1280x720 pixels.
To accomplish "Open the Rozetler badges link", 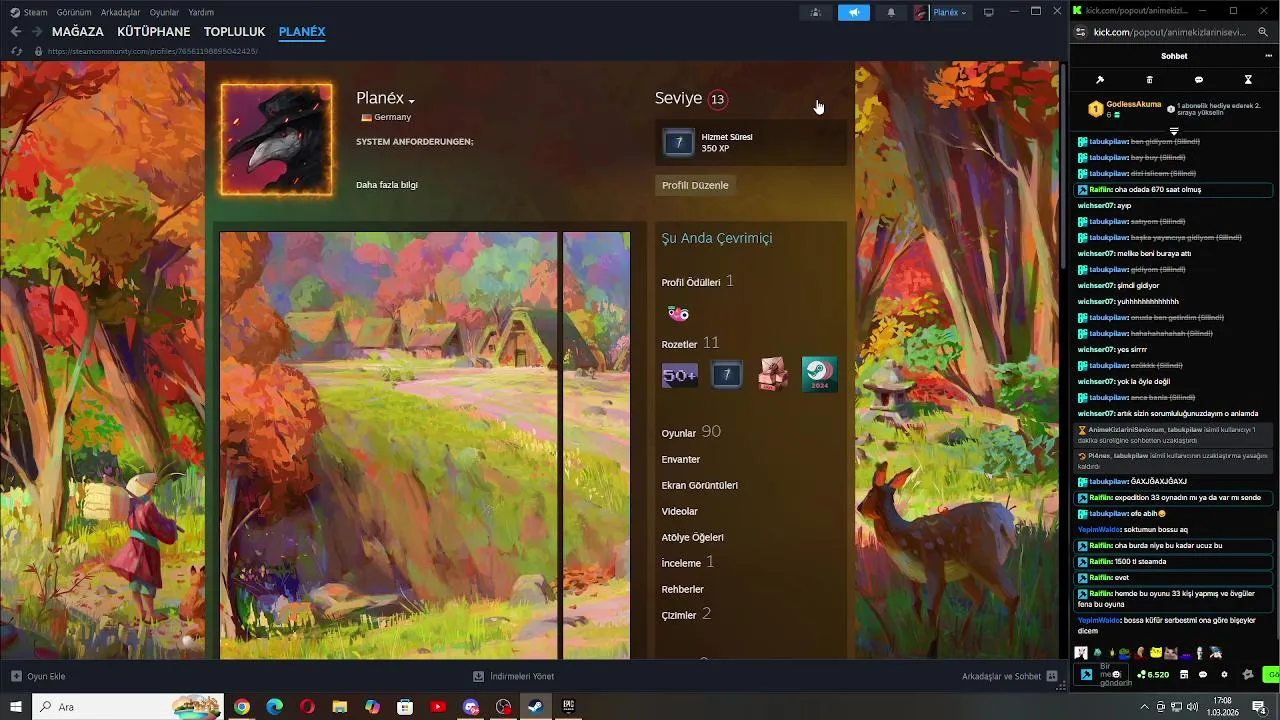I will pyautogui.click(x=680, y=345).
